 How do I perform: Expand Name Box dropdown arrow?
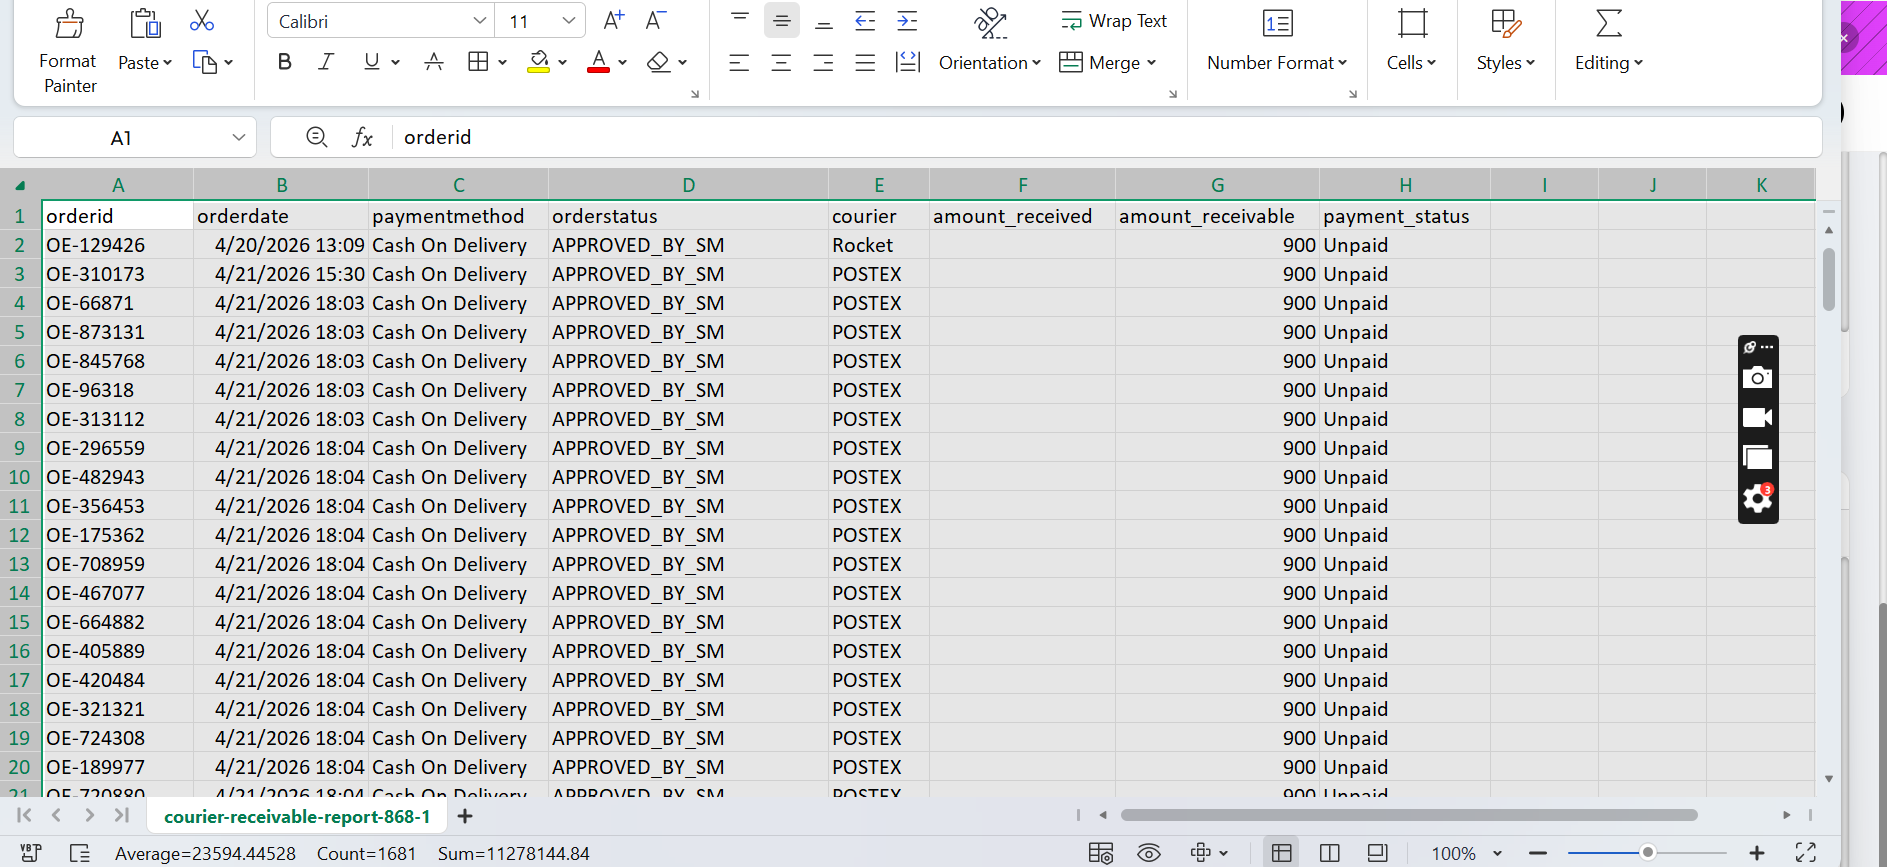(x=239, y=137)
